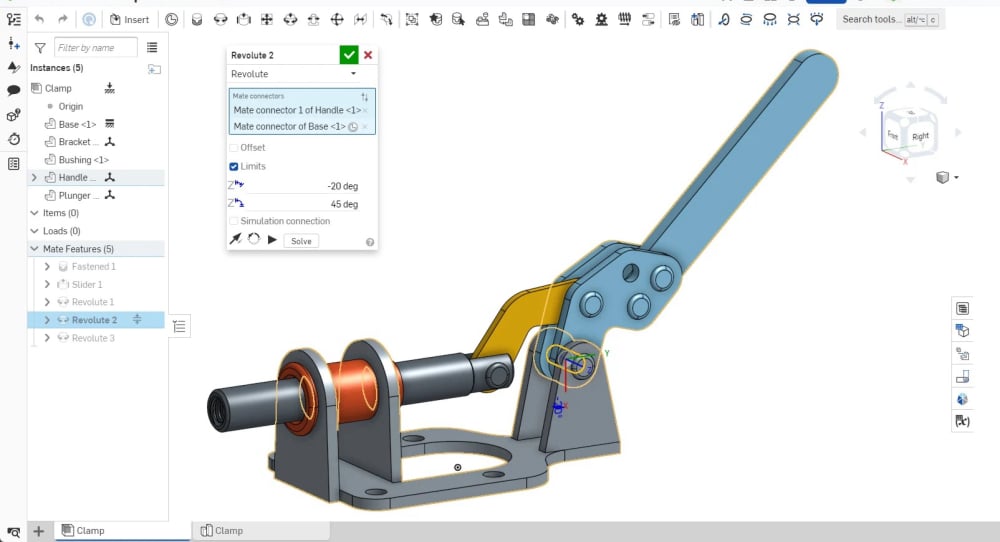
Task: Collapse the Mate Features section
Action: 34,249
